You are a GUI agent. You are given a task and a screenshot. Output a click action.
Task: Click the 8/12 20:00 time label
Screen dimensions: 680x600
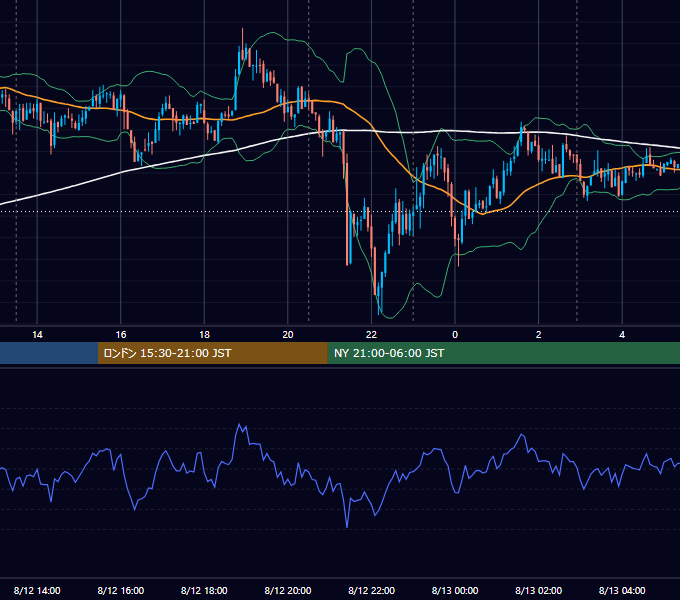coord(288,590)
